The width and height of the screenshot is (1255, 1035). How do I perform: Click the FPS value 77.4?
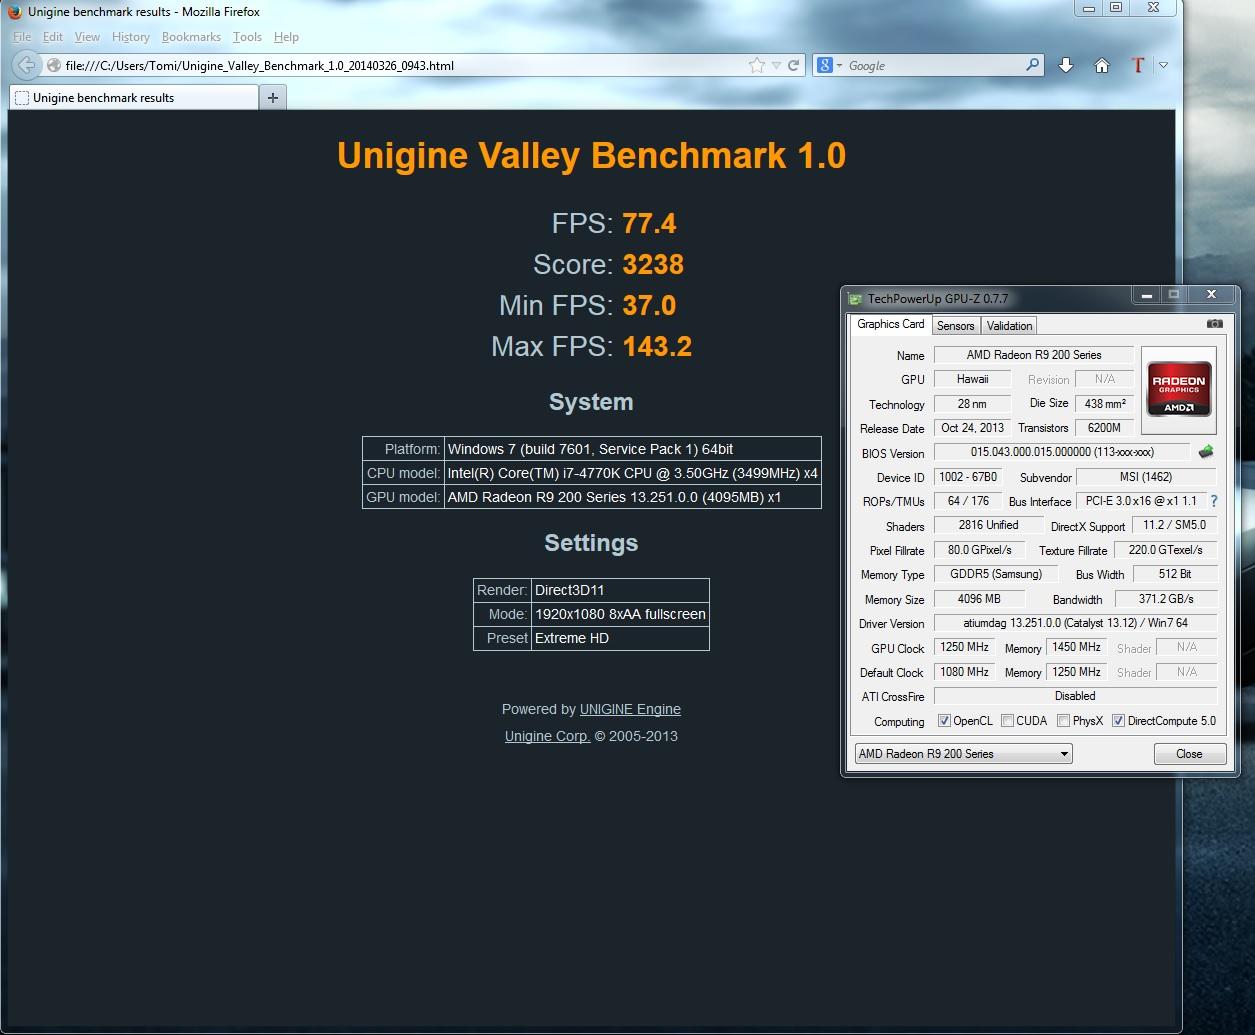[649, 223]
